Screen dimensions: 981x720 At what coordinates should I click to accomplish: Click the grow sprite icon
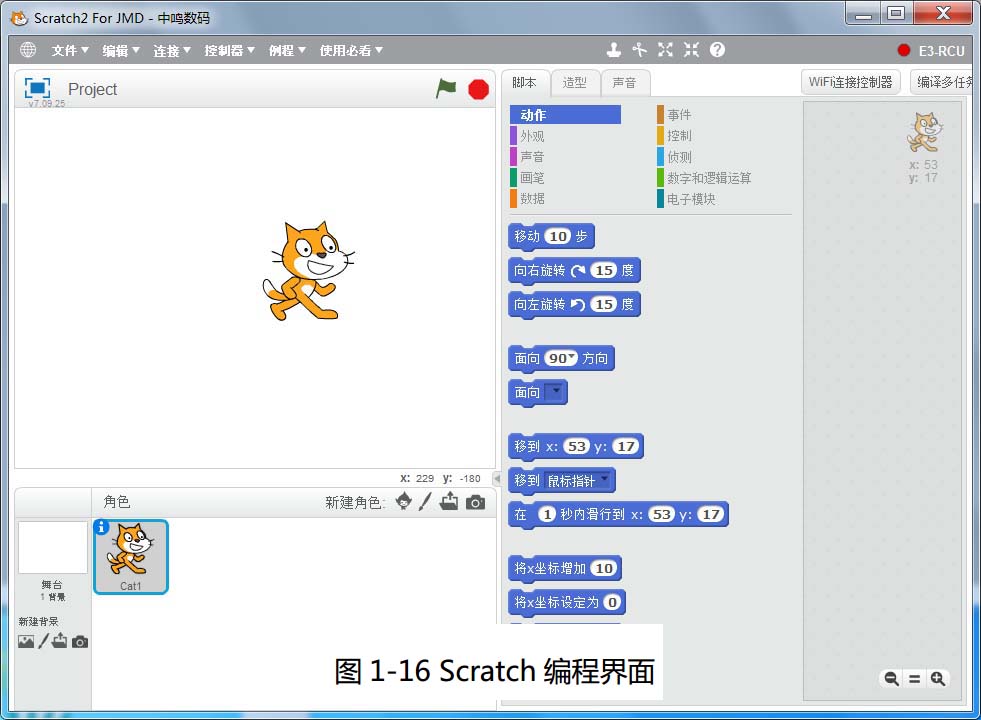pos(665,50)
